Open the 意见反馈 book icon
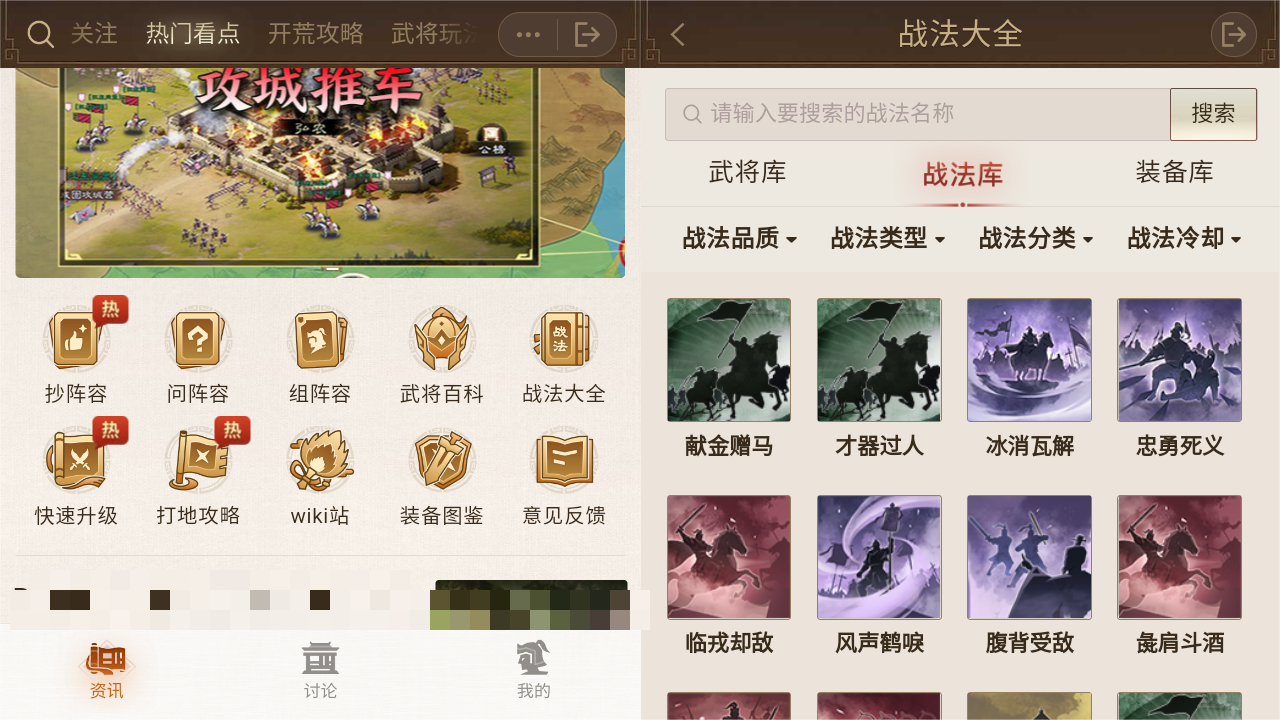 tap(564, 462)
